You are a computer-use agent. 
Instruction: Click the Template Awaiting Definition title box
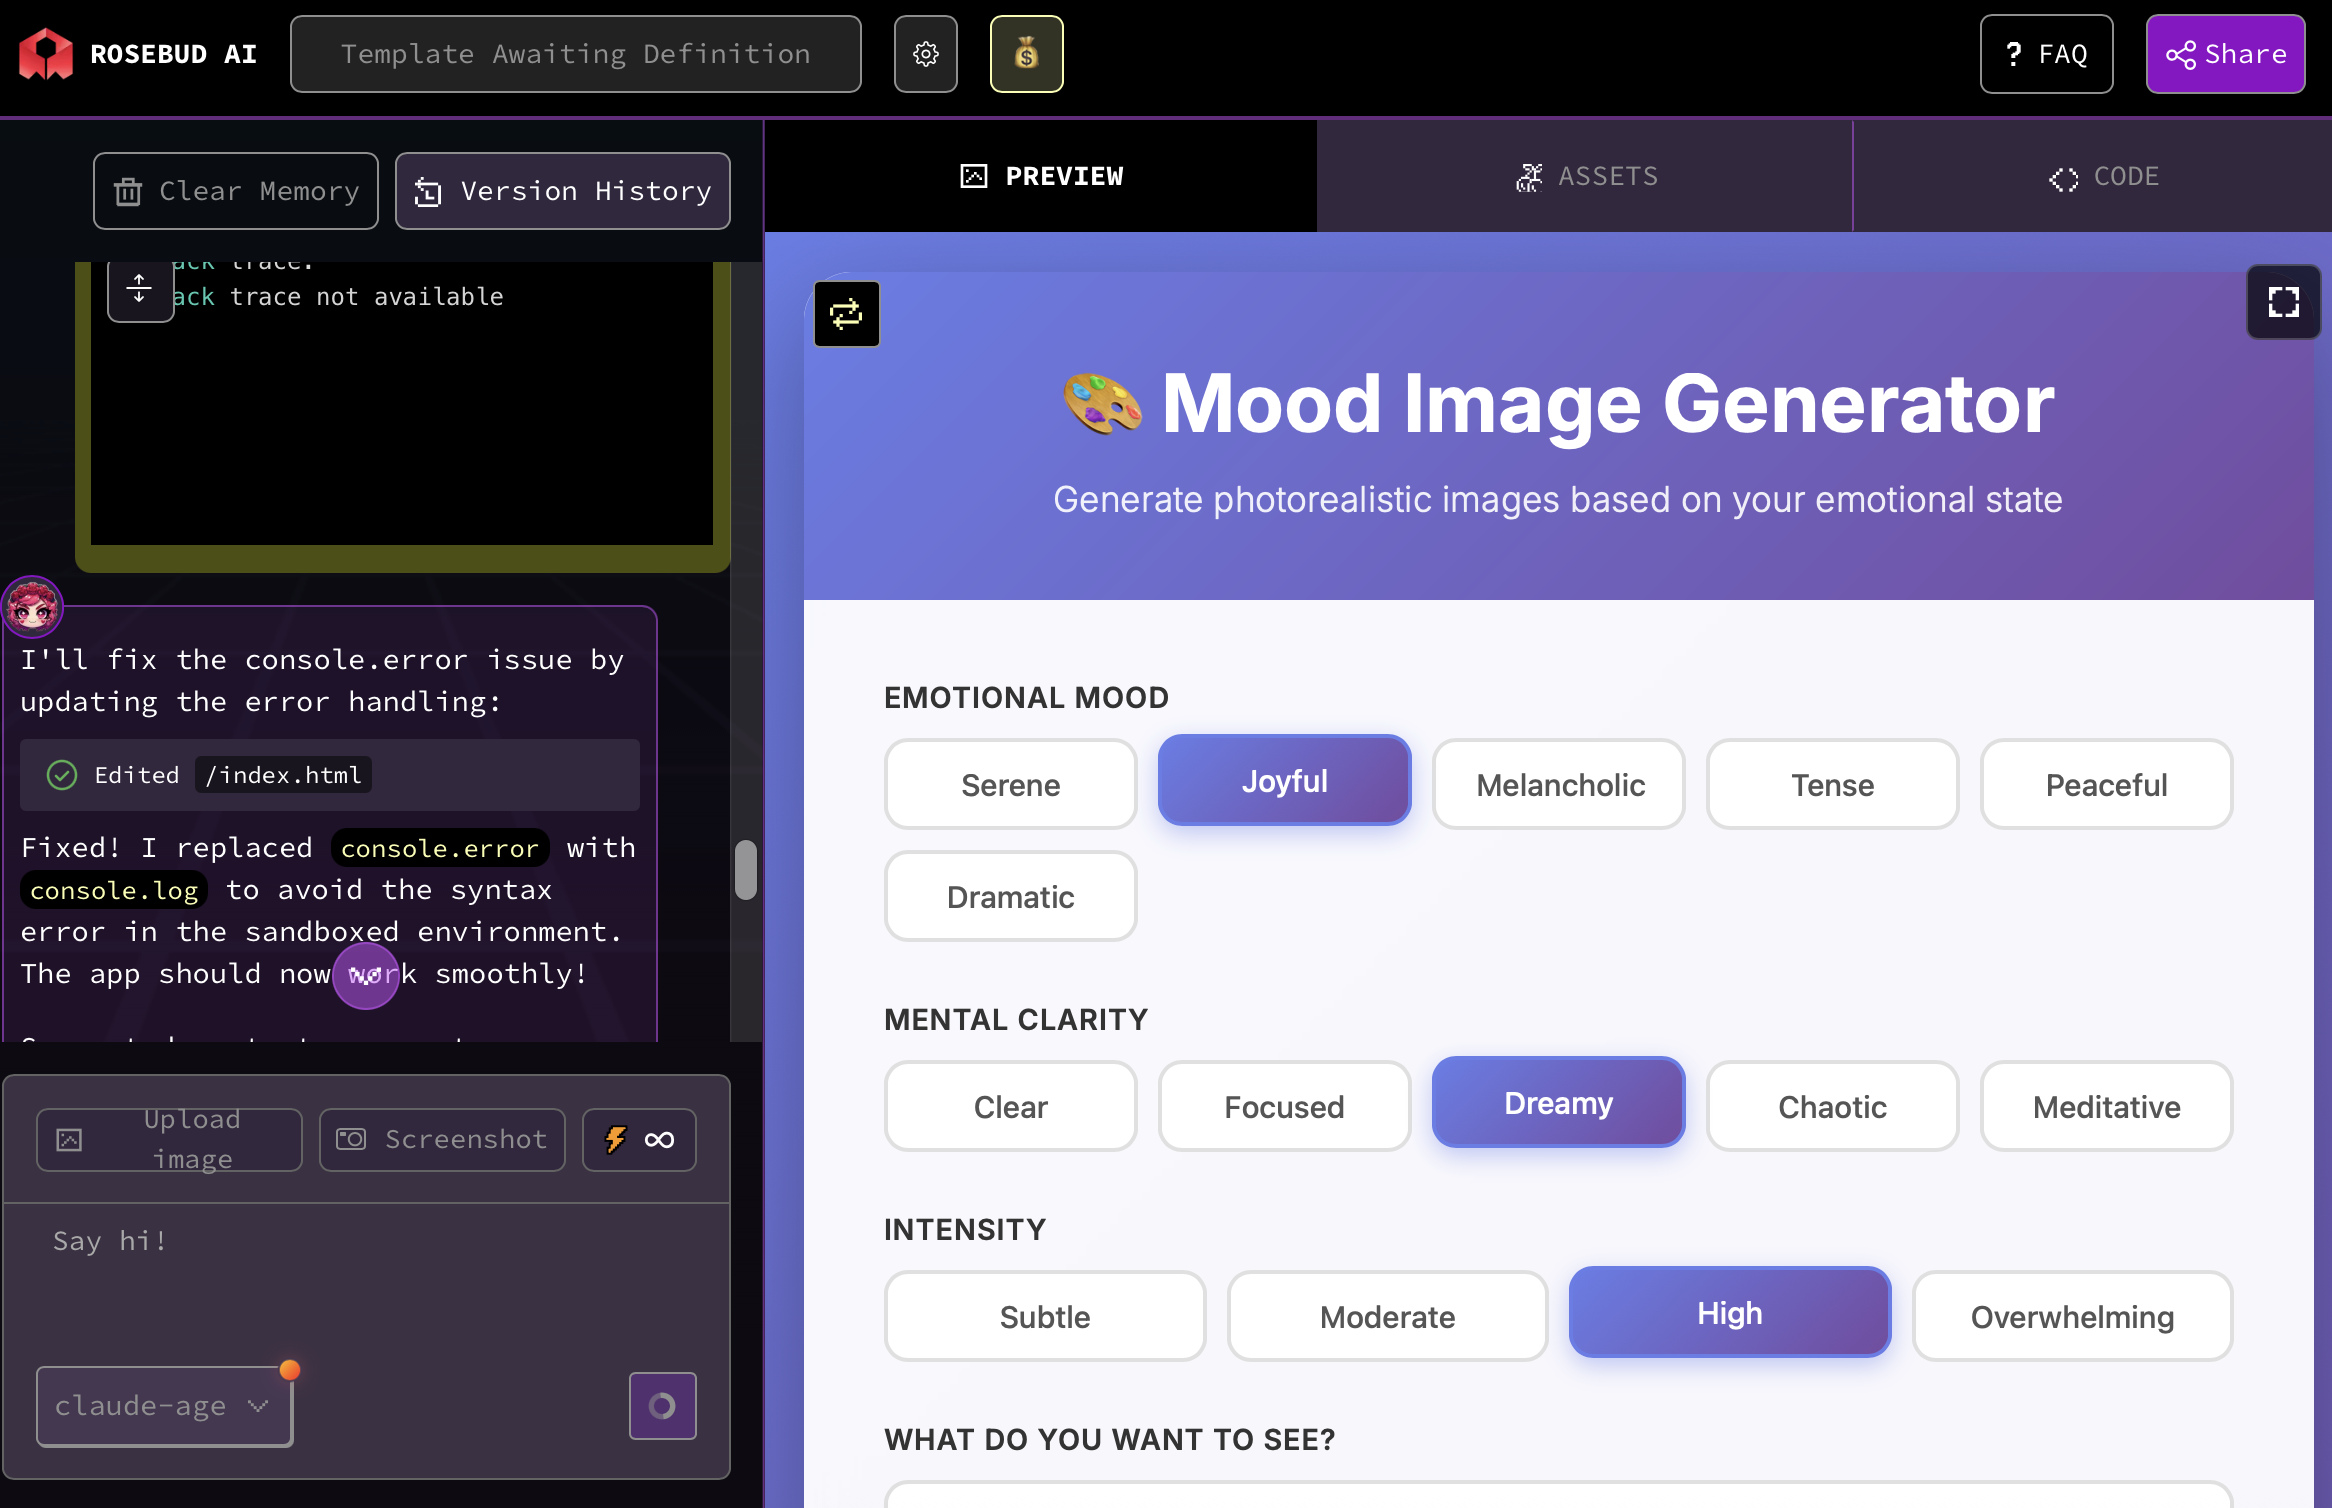(575, 54)
